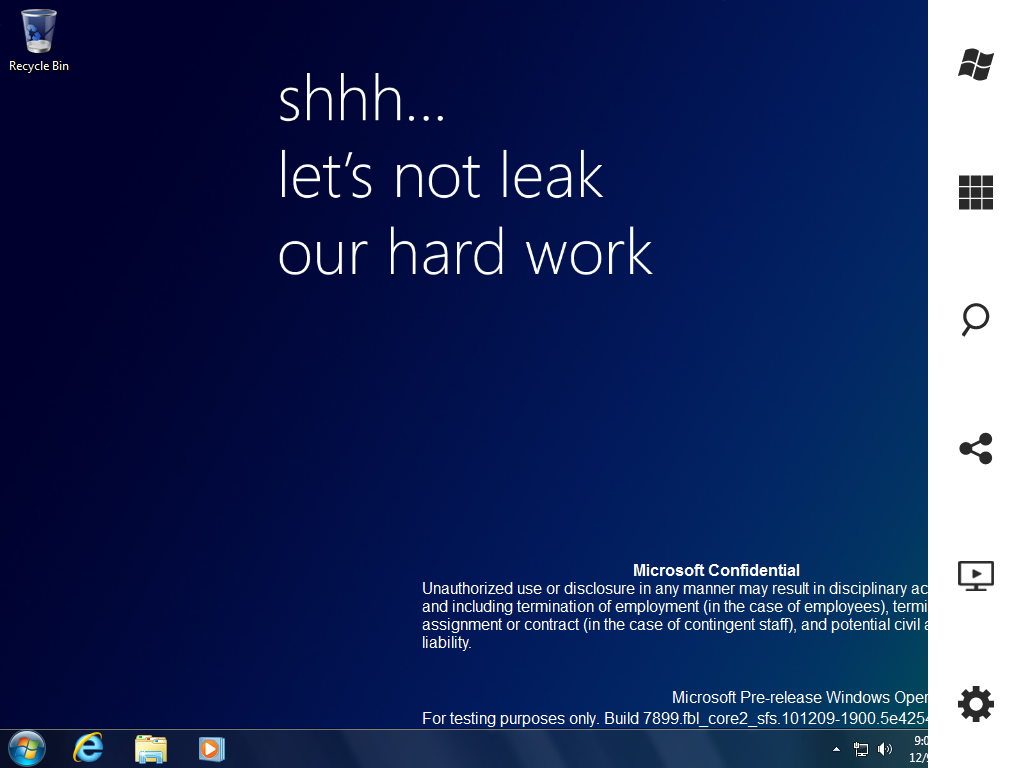Click the Start orb on taskbar
Viewport: 1024px width, 768px height.
27,748
